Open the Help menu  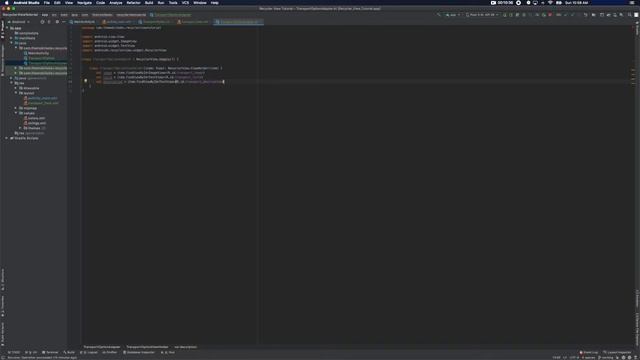(215, 3)
